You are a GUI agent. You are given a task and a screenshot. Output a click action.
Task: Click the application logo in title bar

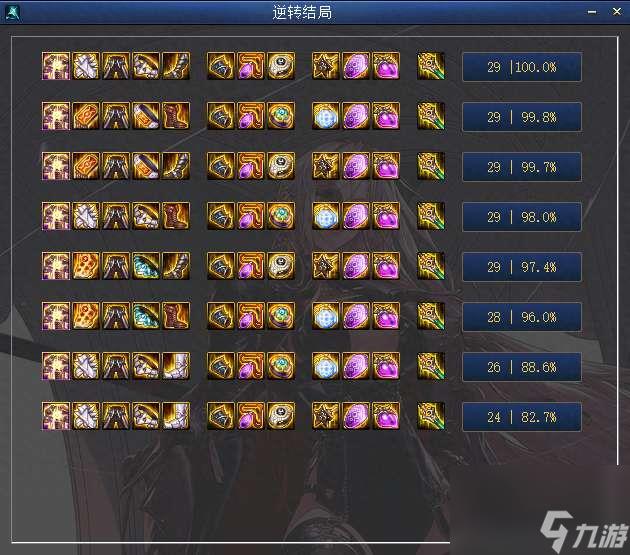pyautogui.click(x=12, y=12)
